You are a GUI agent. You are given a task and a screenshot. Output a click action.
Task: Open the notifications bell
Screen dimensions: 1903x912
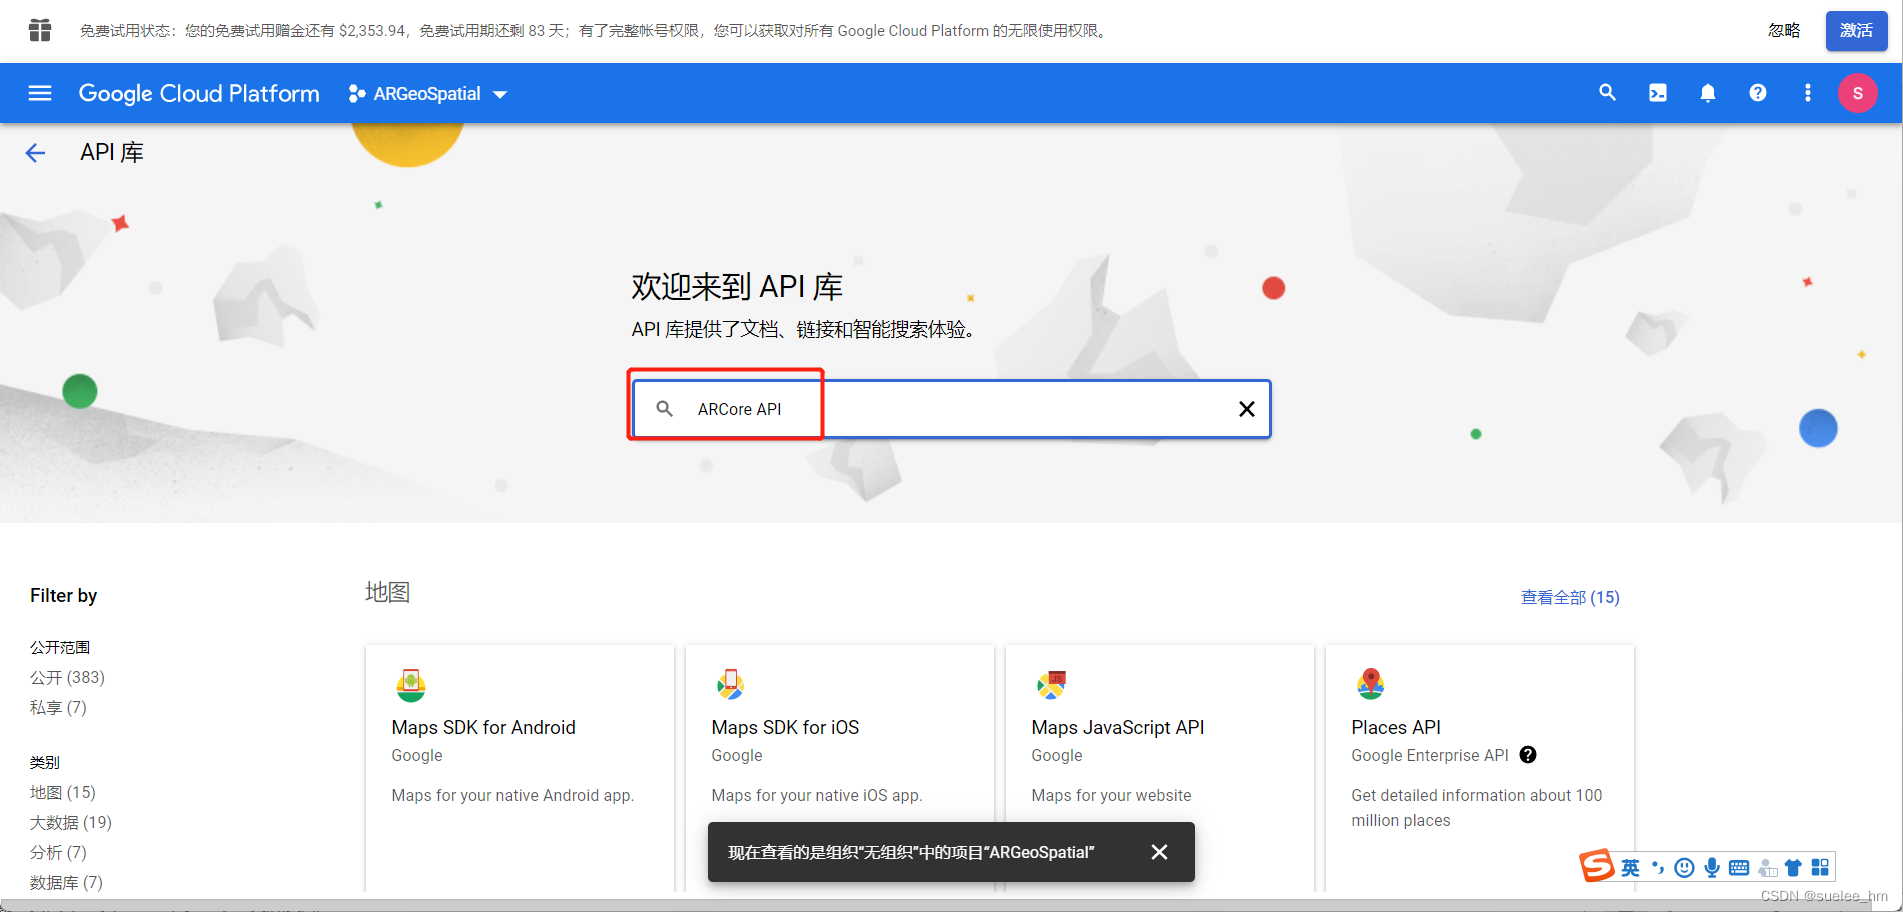pos(1707,93)
